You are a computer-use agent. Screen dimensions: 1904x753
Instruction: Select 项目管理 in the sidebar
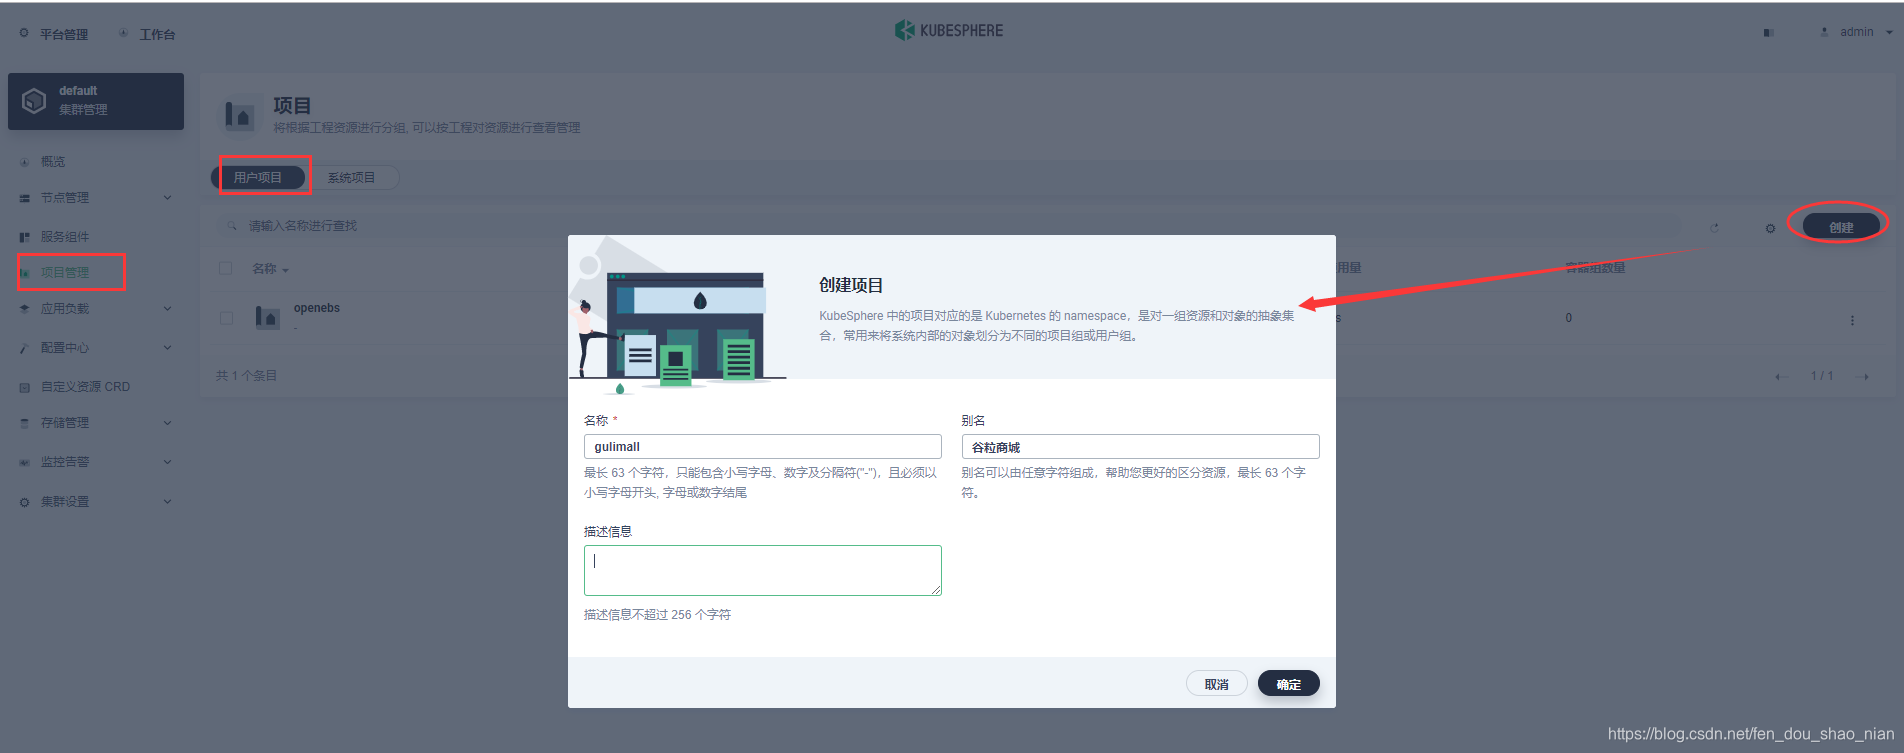[65, 272]
